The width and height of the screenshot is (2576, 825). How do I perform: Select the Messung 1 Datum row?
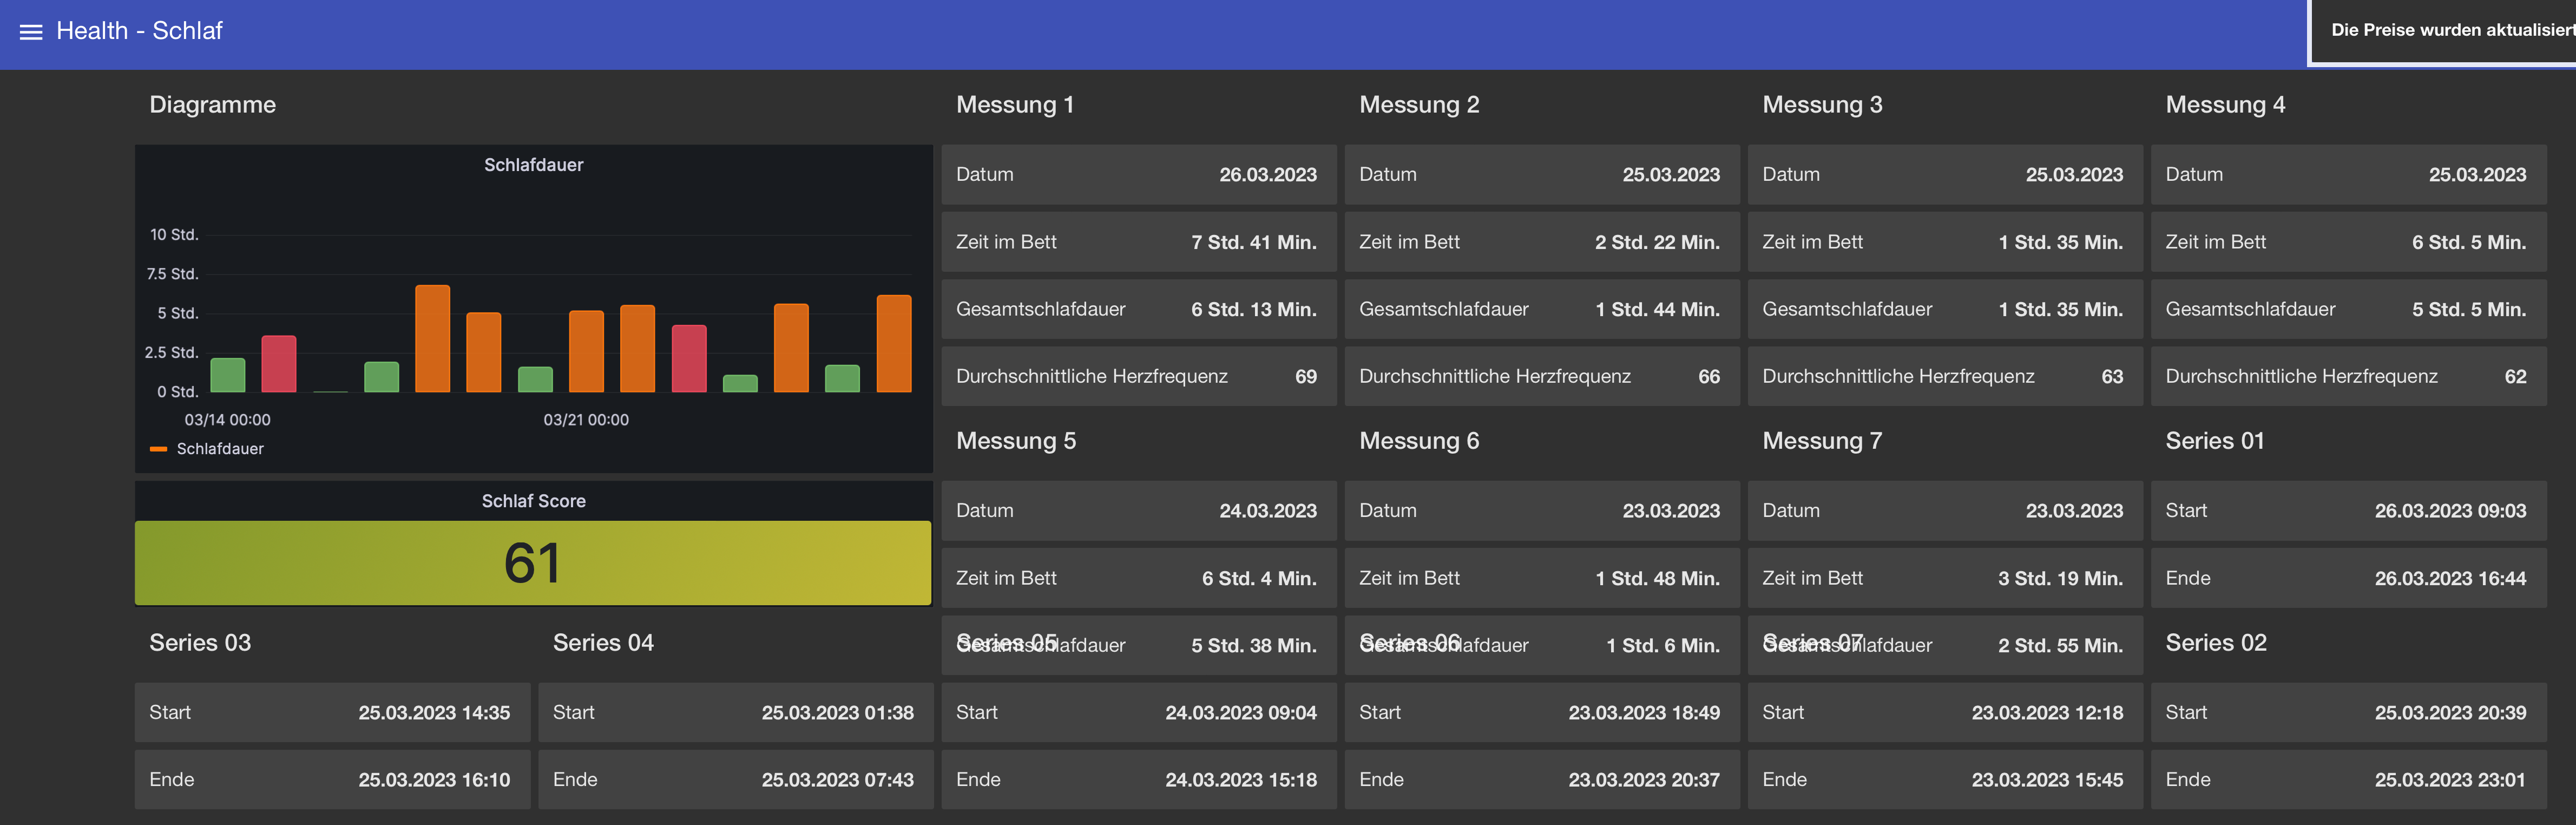(x=1138, y=175)
